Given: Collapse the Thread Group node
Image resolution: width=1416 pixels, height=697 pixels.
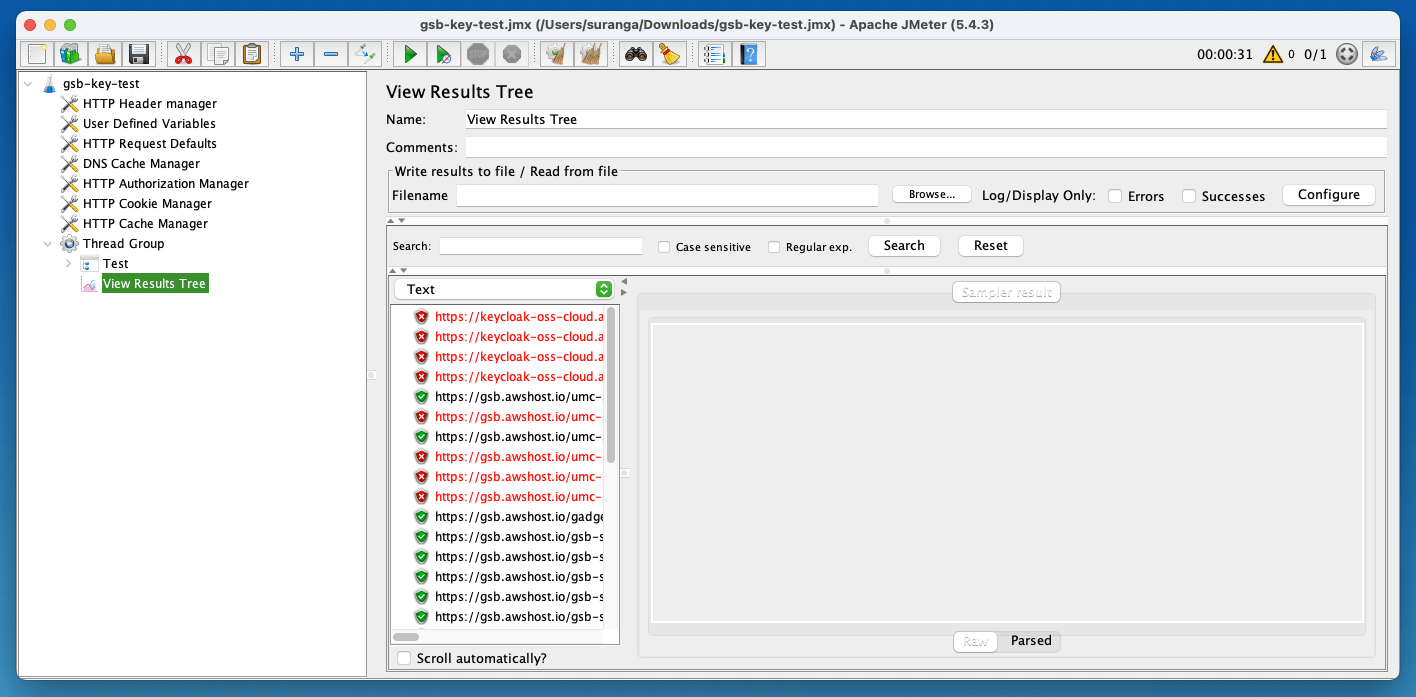Looking at the screenshot, I should click(x=47, y=243).
